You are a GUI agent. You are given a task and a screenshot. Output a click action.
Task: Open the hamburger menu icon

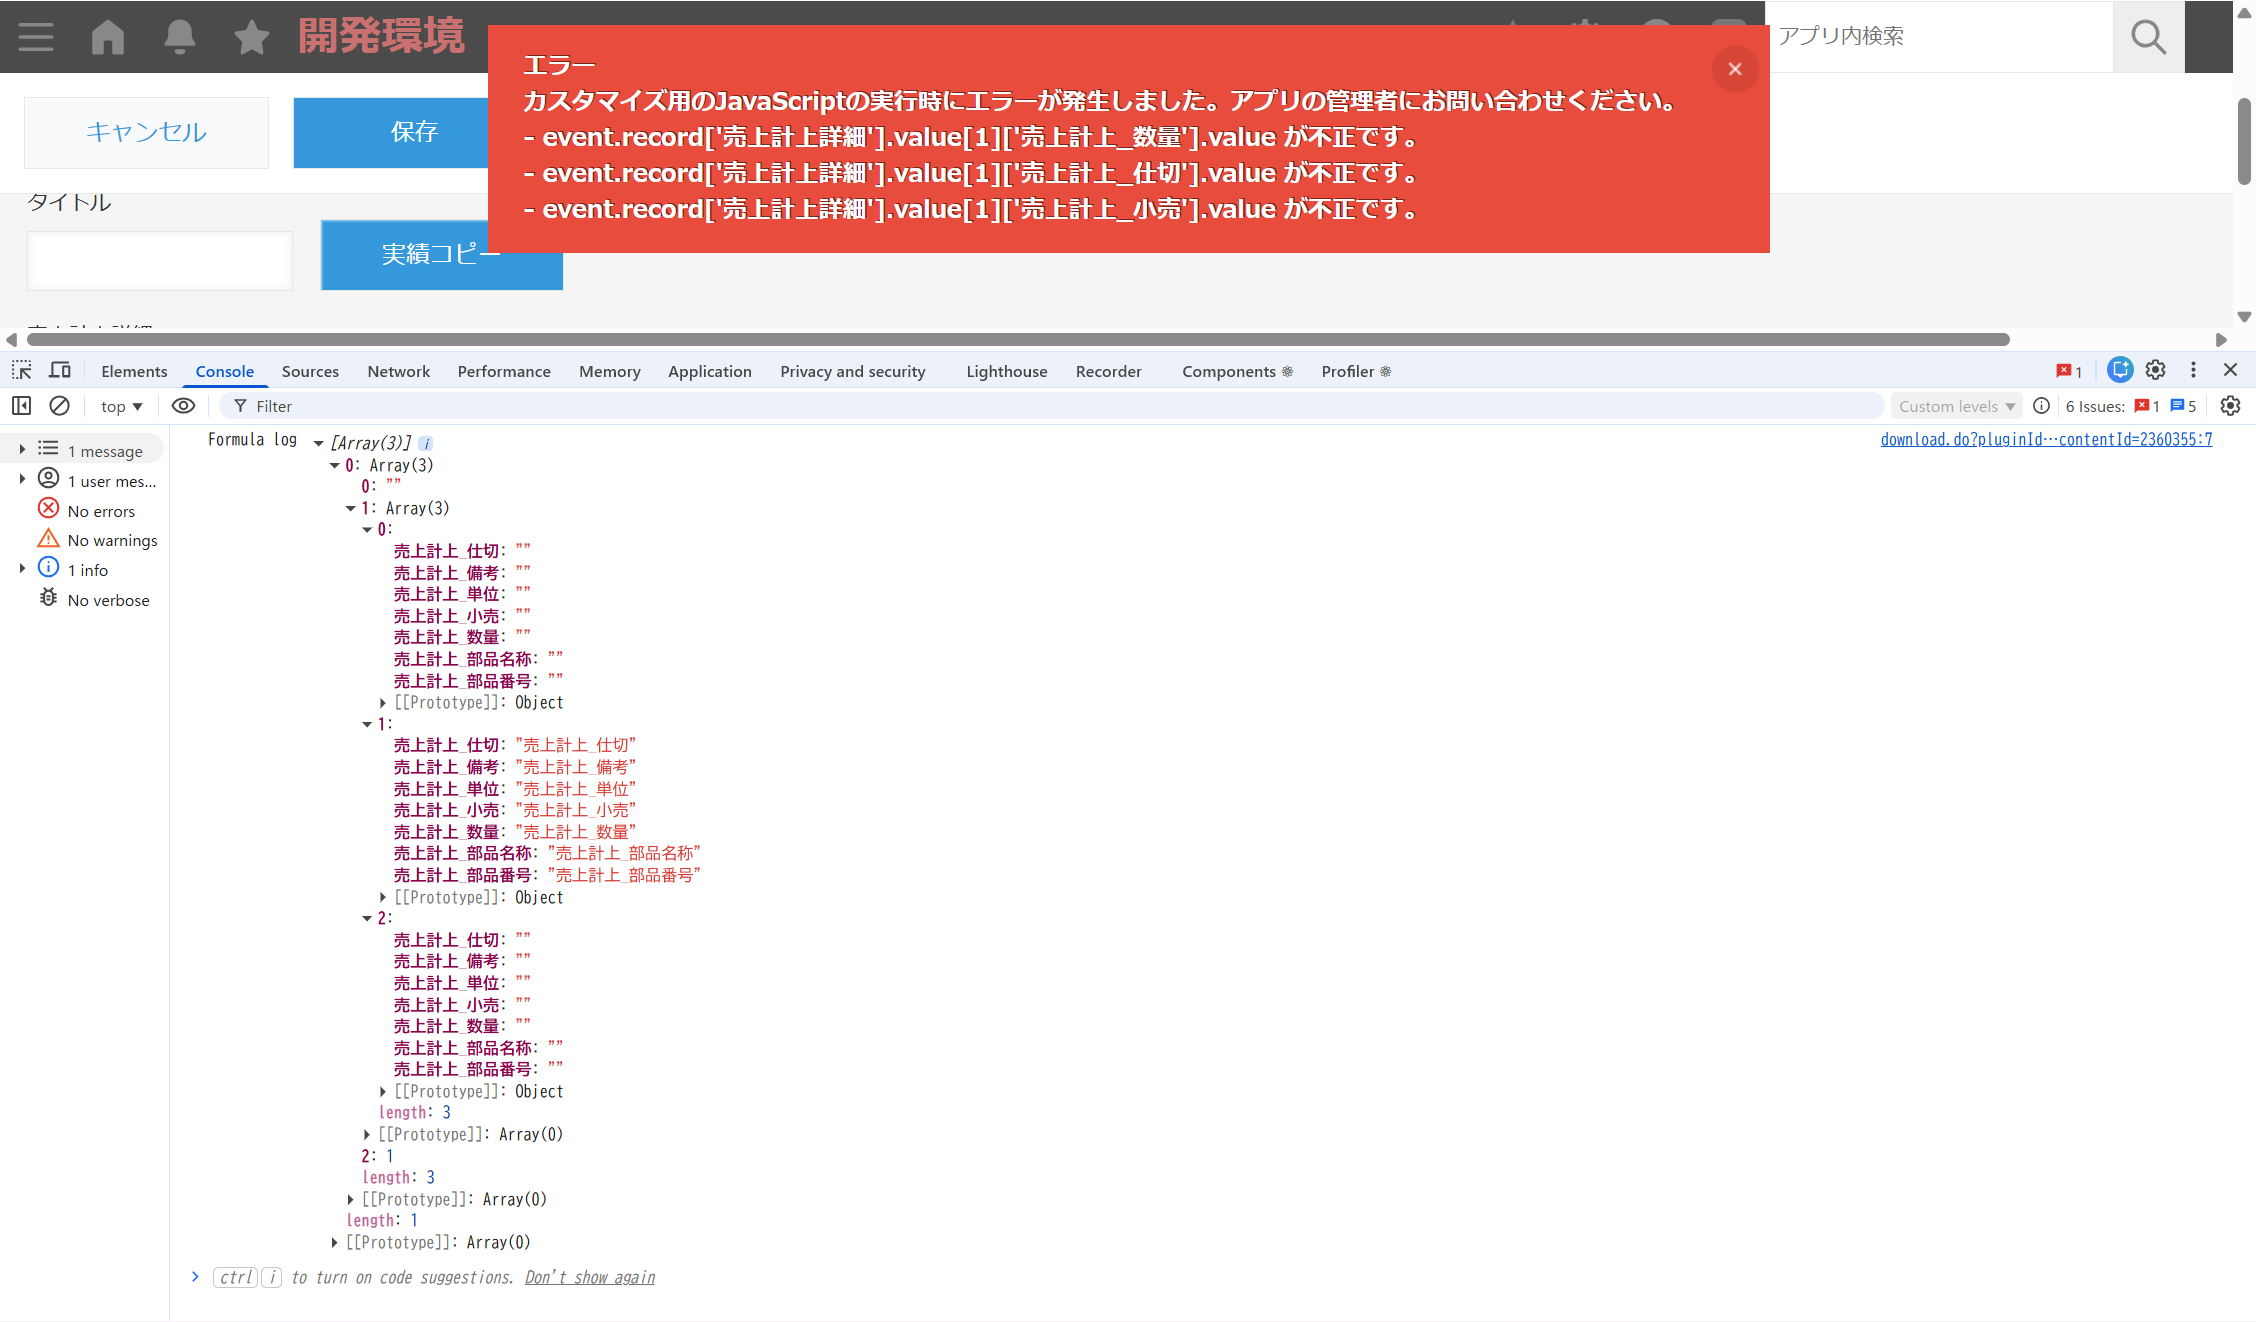36,37
